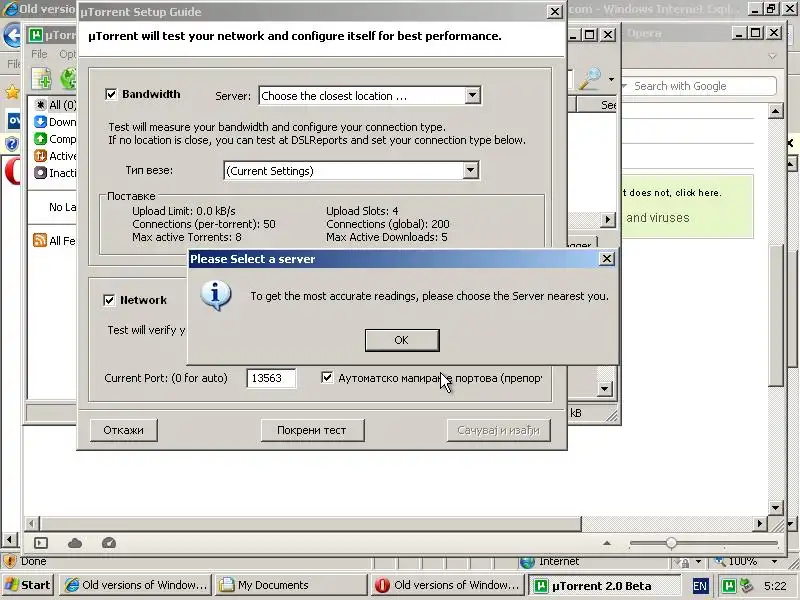Switch to My Documents in the taskbar
The height and width of the screenshot is (600, 800).
click(x=291, y=585)
